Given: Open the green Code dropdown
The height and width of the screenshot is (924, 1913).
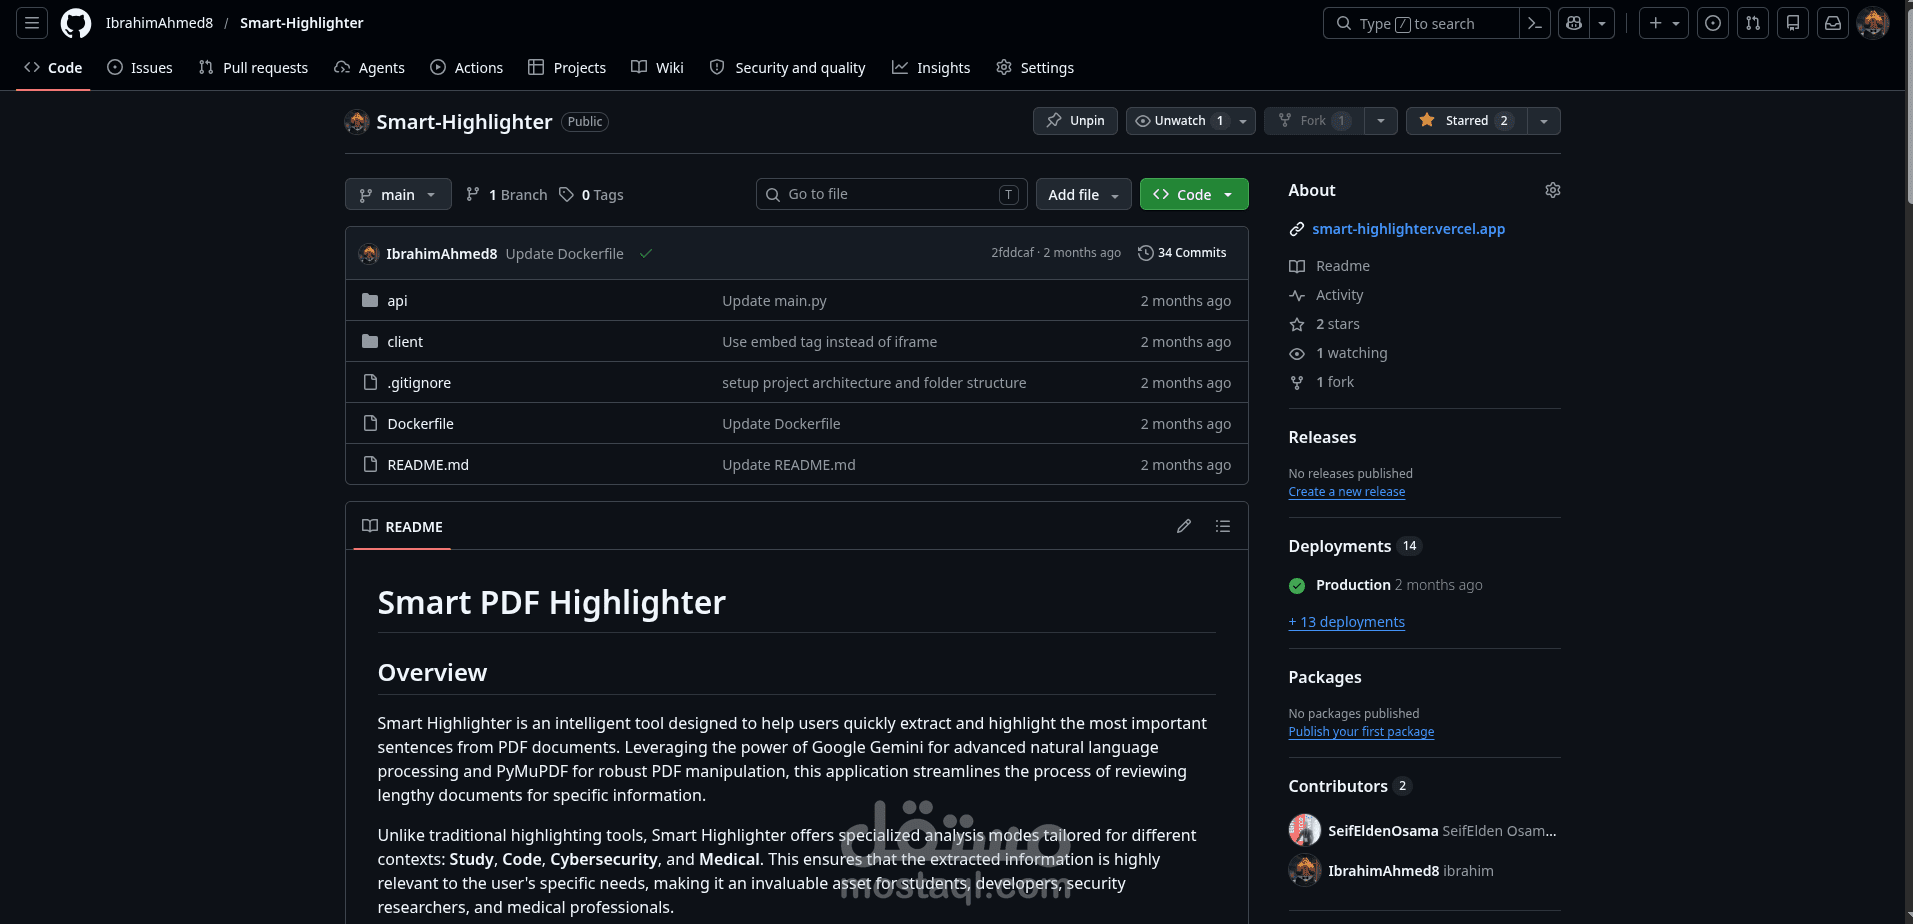Looking at the screenshot, I should (1194, 194).
